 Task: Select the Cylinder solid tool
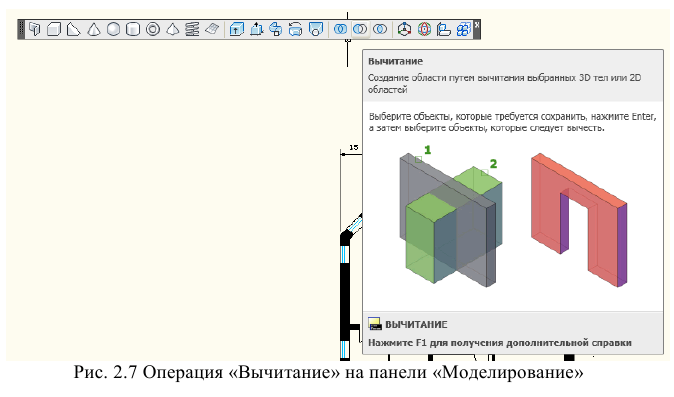click(x=133, y=29)
